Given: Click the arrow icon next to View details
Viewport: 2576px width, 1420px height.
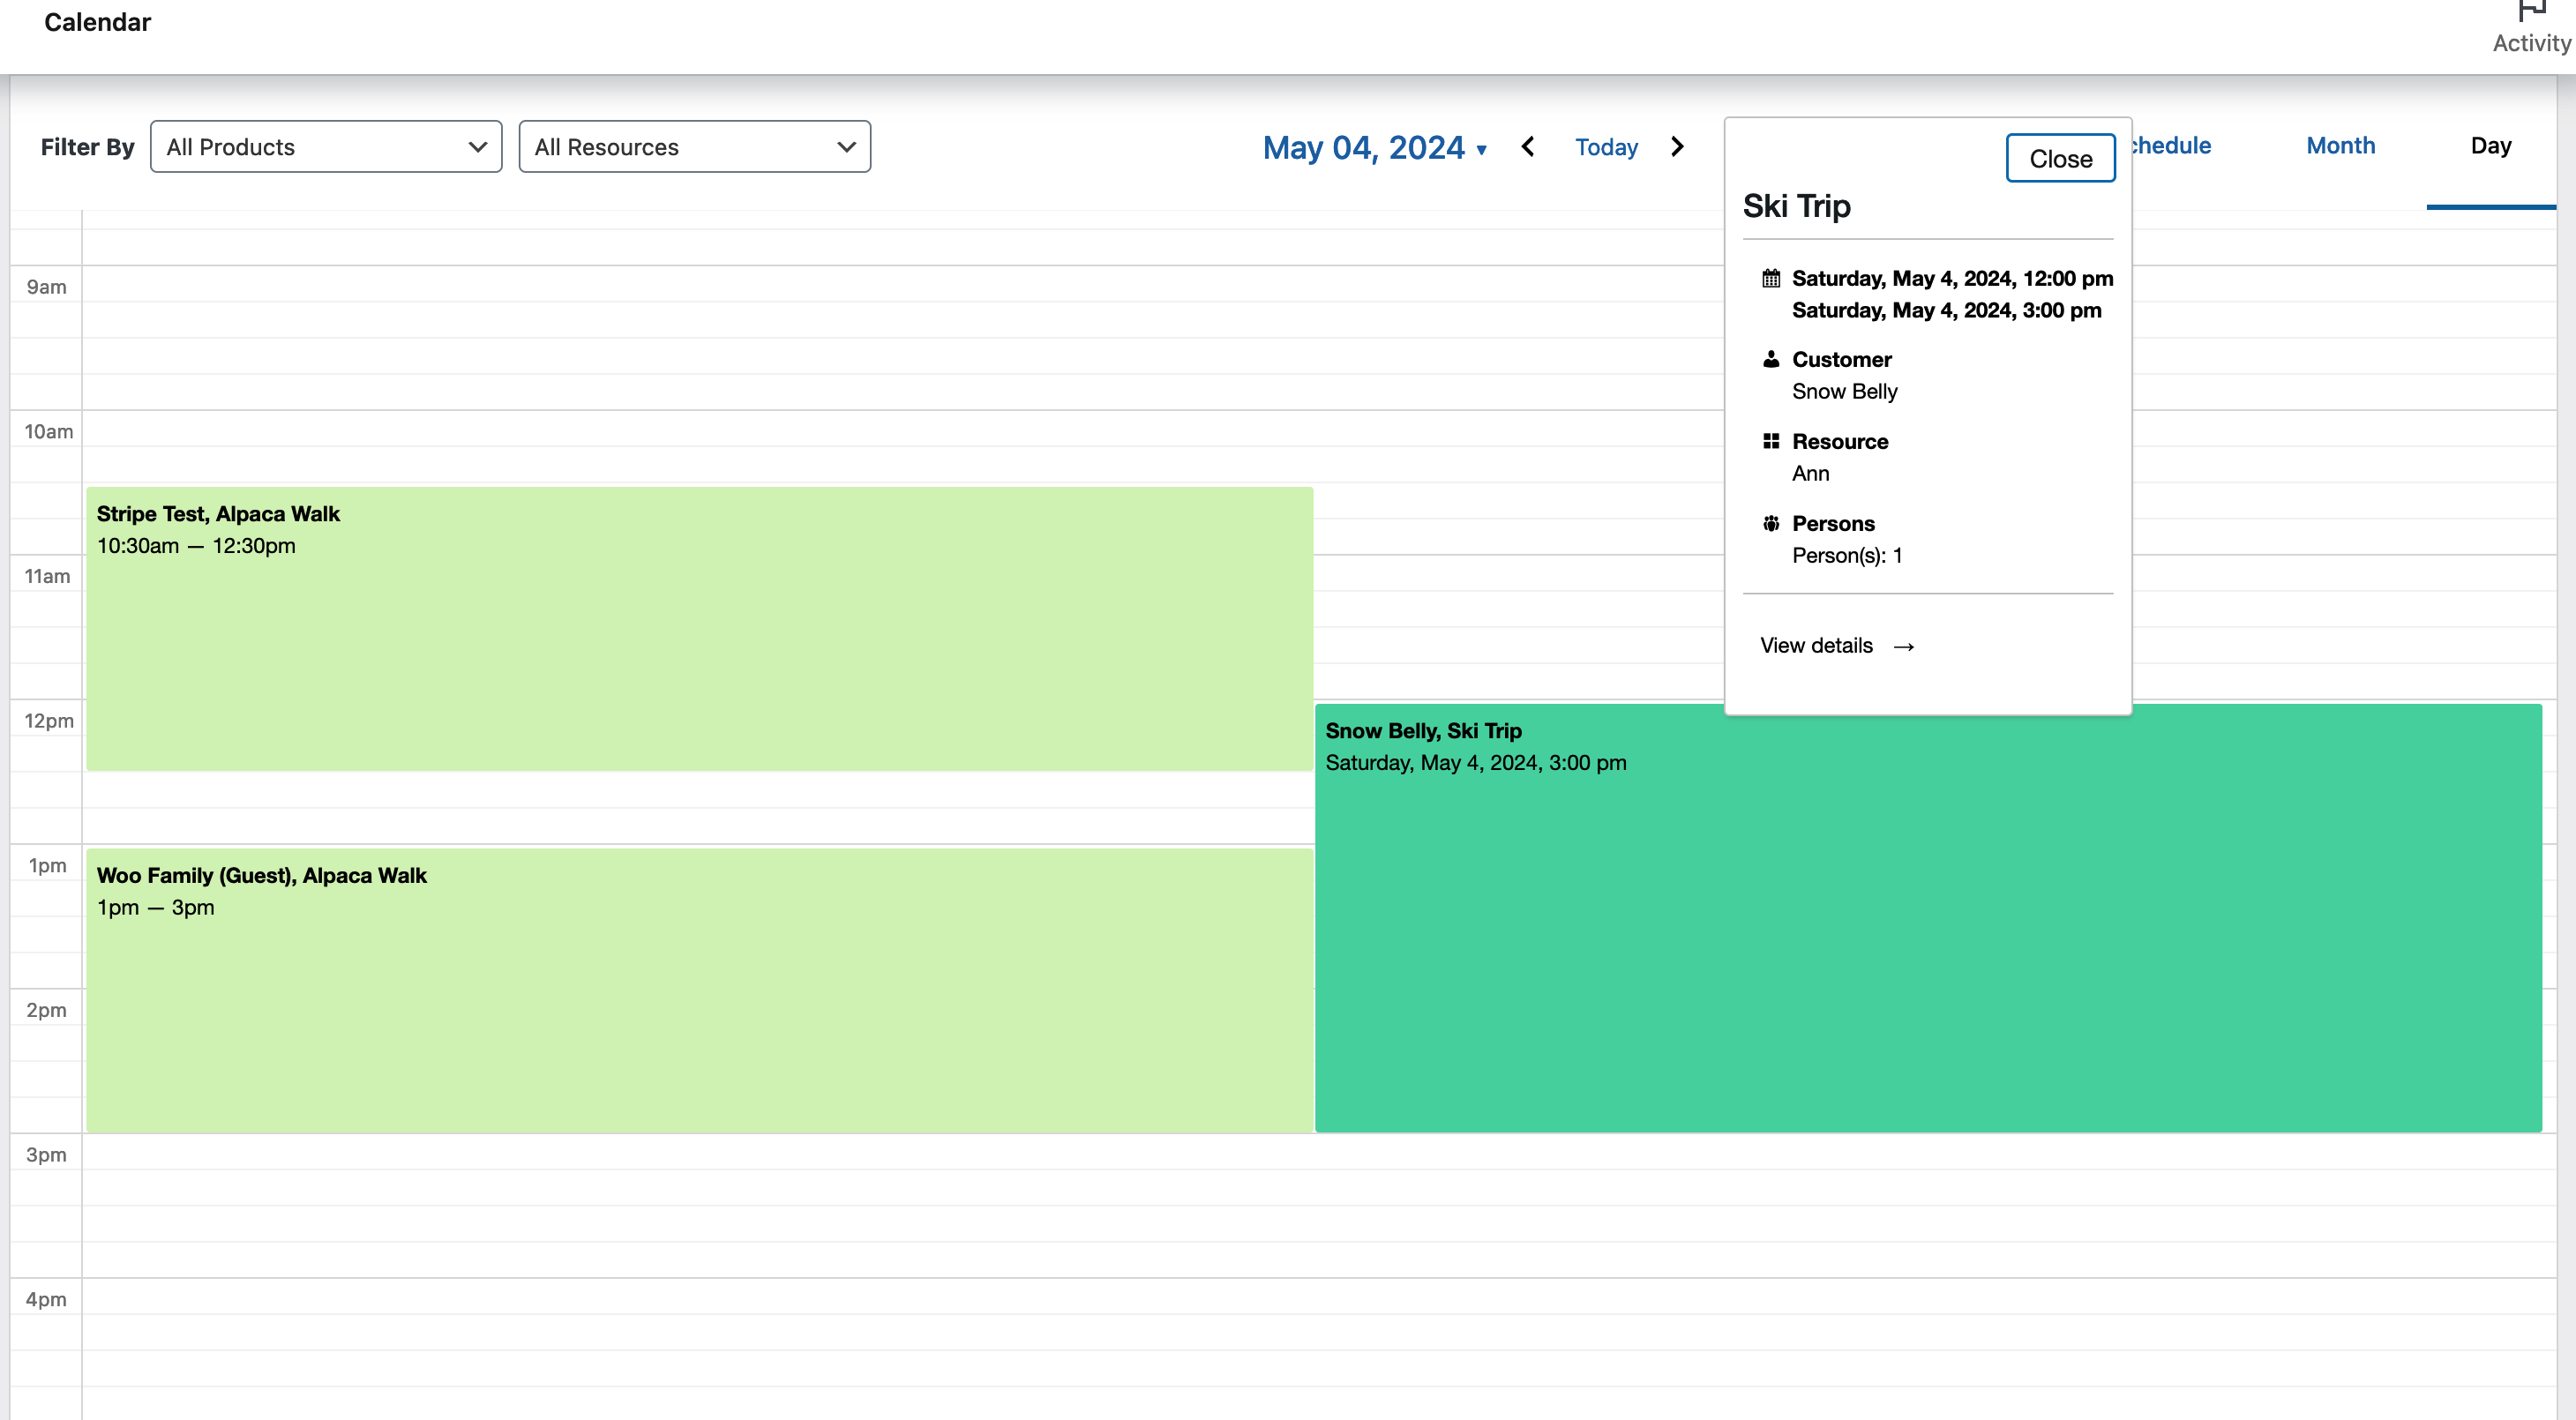Looking at the screenshot, I should pos(1905,646).
